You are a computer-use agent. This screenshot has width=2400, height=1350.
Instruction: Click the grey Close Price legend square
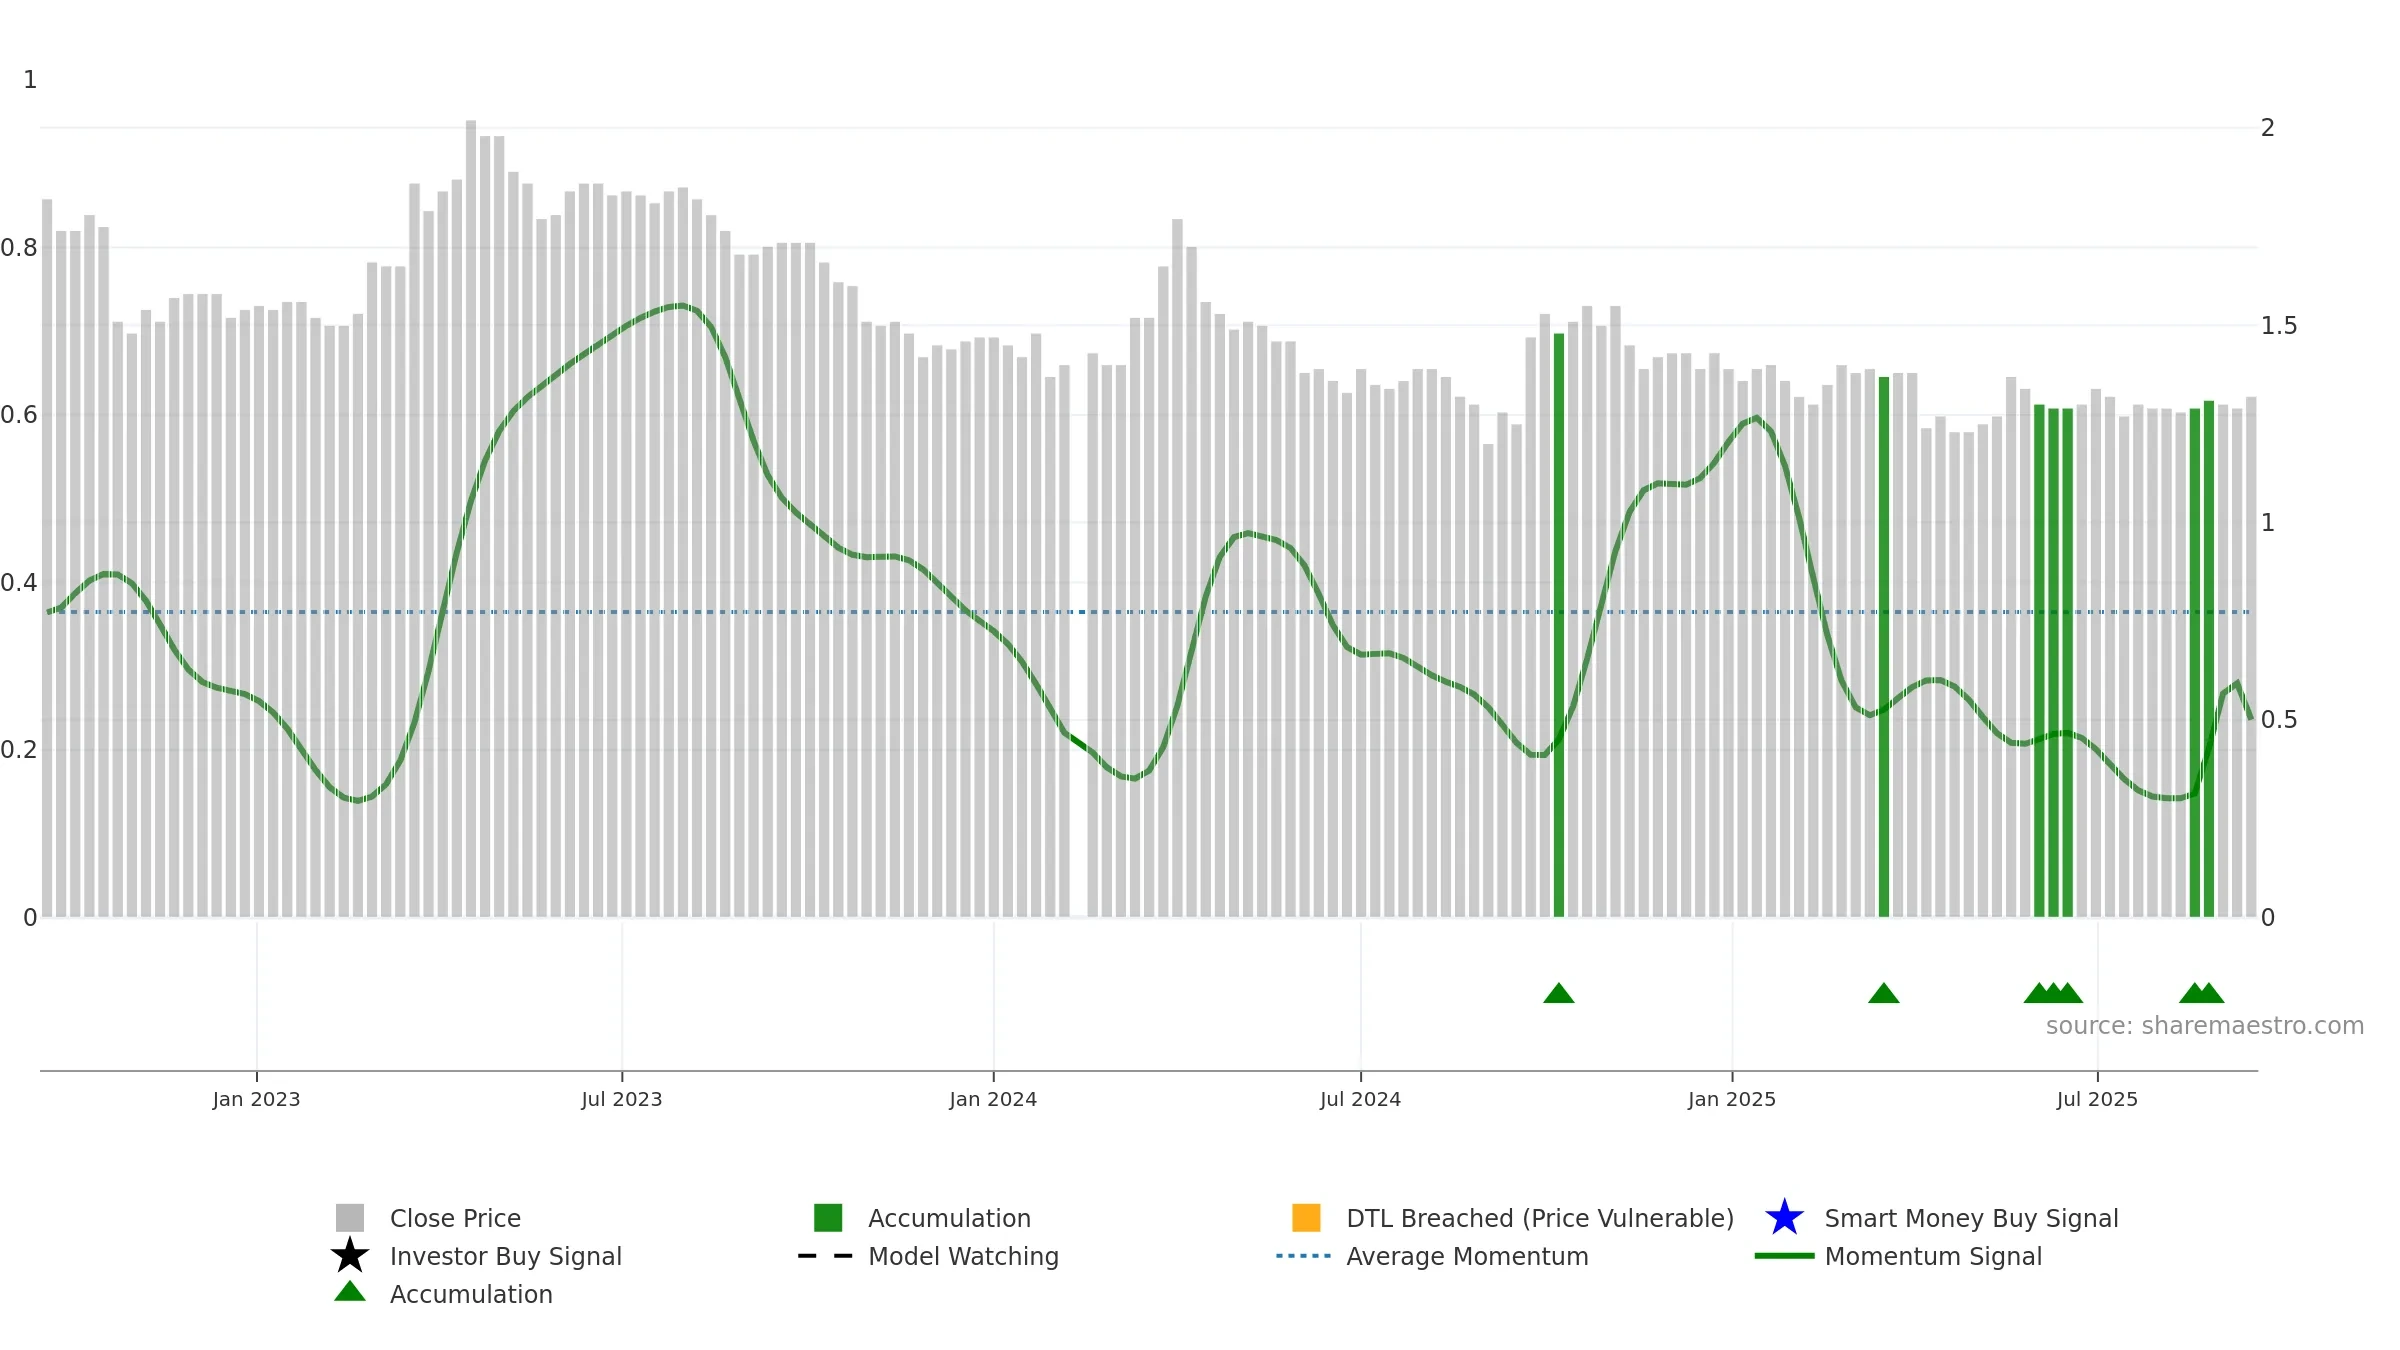(350, 1218)
